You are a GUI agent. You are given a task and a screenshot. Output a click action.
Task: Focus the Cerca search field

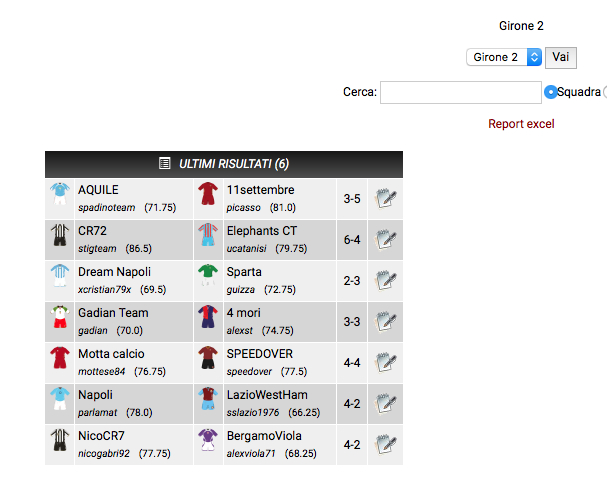pos(460,92)
